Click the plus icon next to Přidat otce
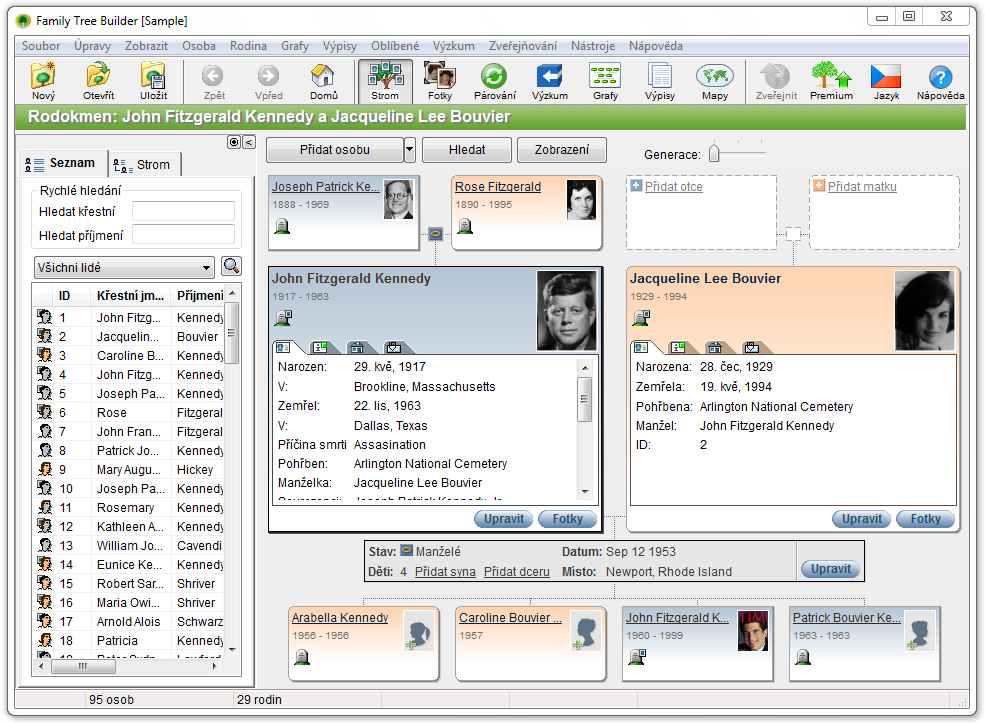This screenshot has height=723, width=985. (636, 185)
